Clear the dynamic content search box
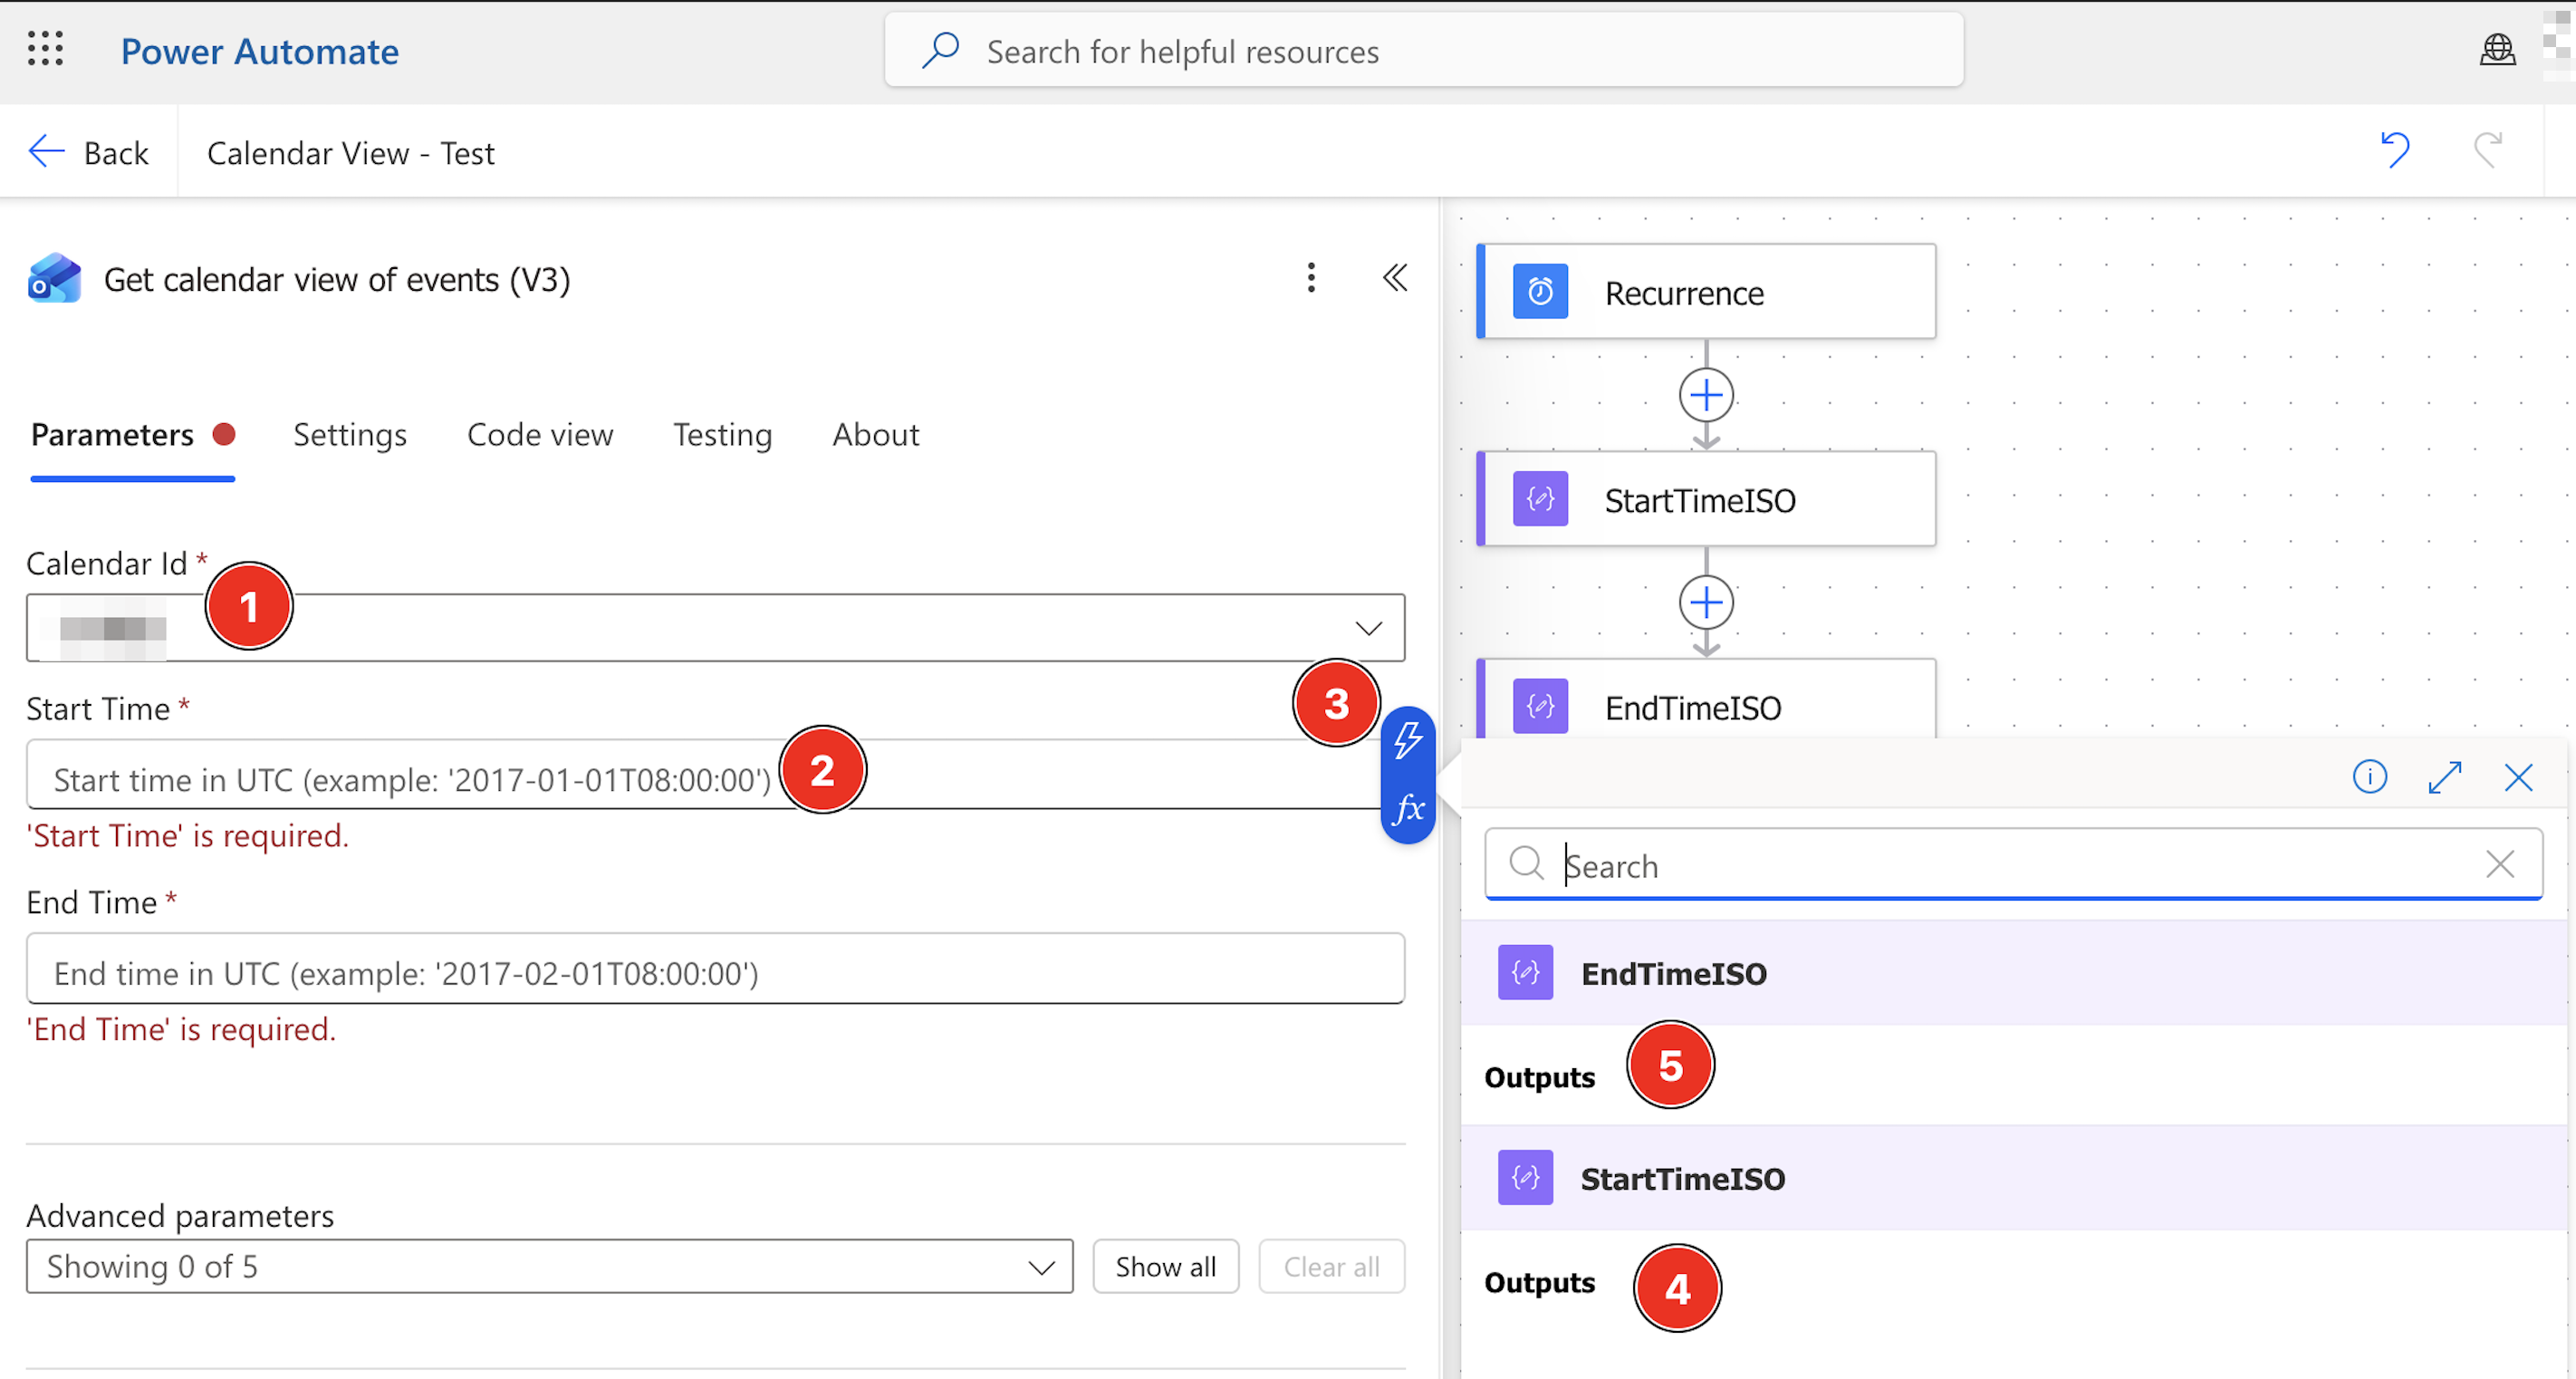Image resolution: width=2576 pixels, height=1379 pixels. tap(2500, 864)
